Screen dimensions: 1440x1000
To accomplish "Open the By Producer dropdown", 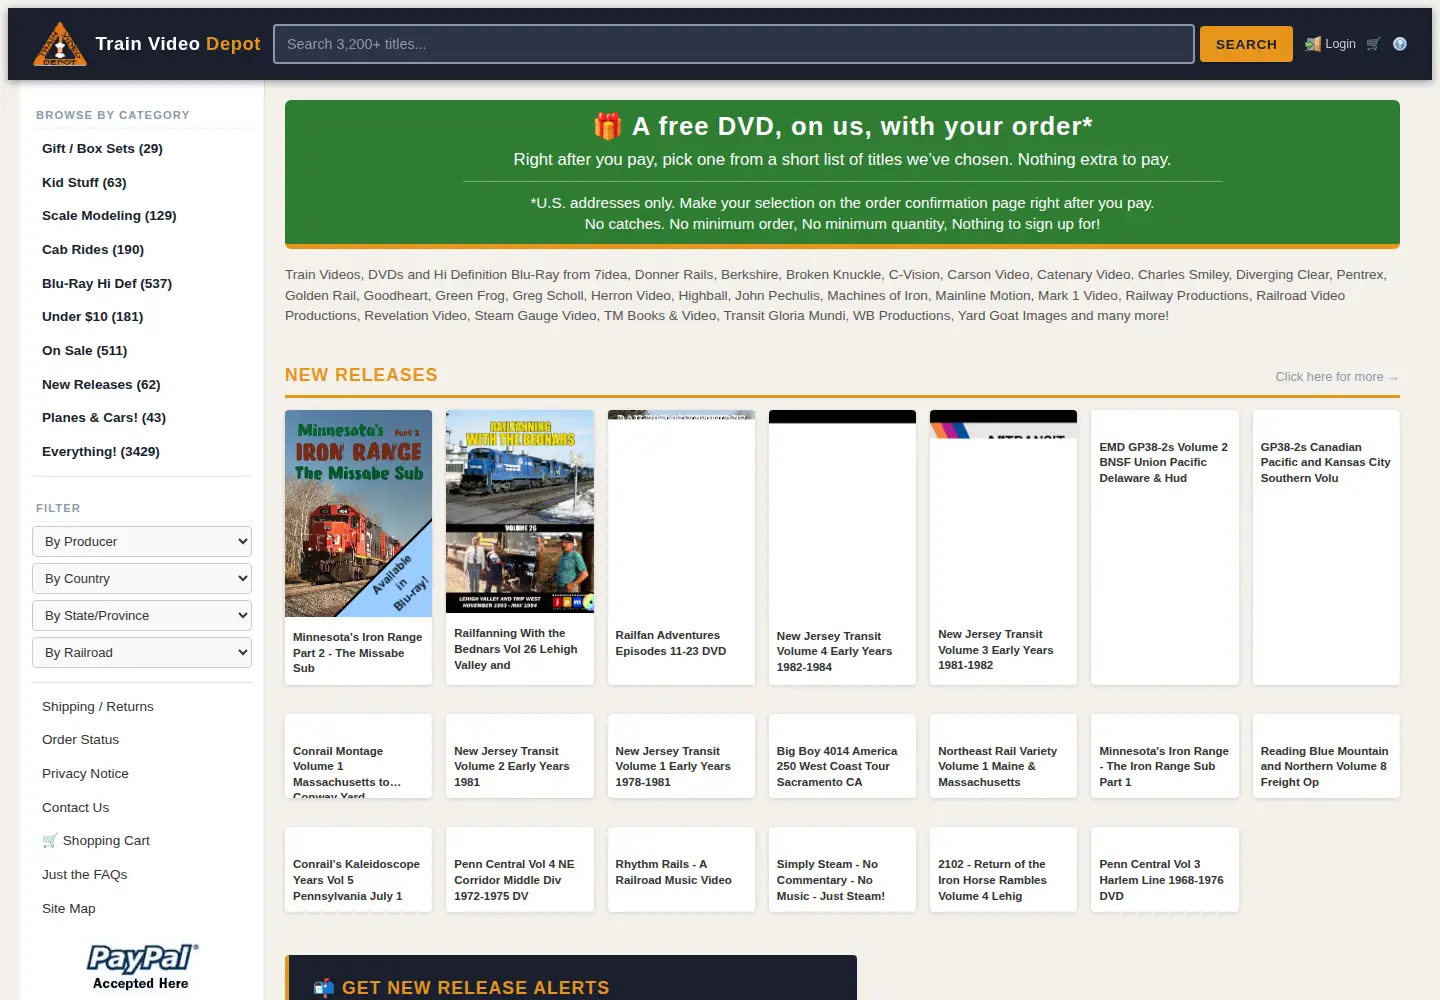I will (x=142, y=542).
